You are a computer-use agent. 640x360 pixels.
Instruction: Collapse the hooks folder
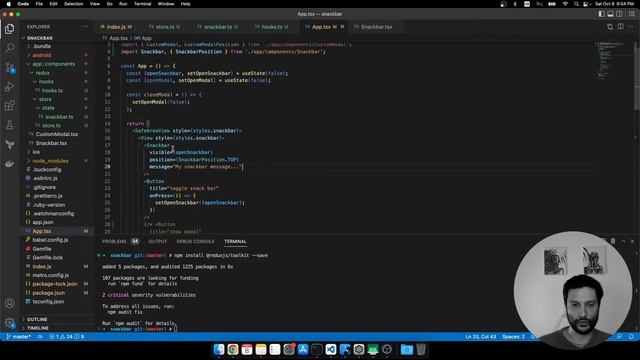pos(46,82)
